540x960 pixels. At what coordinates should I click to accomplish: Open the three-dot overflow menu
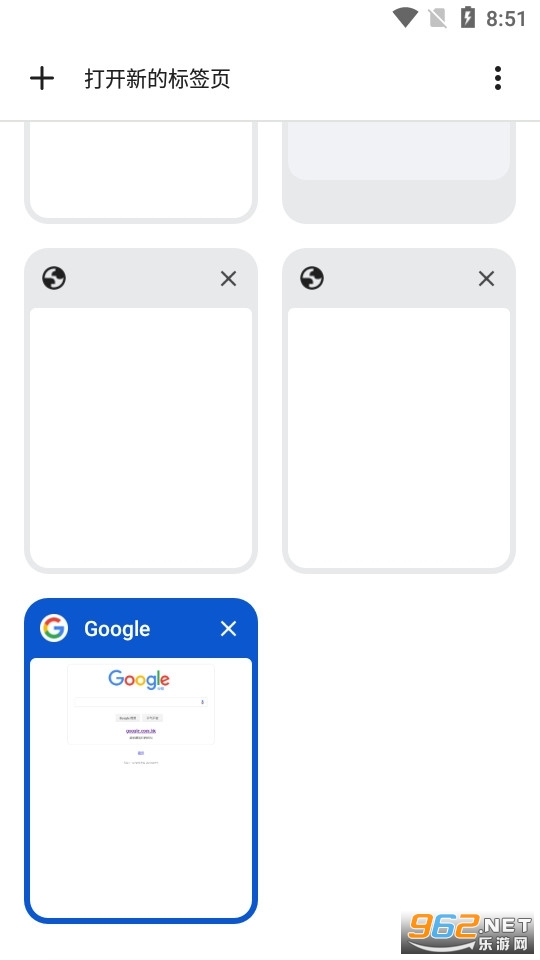point(498,78)
